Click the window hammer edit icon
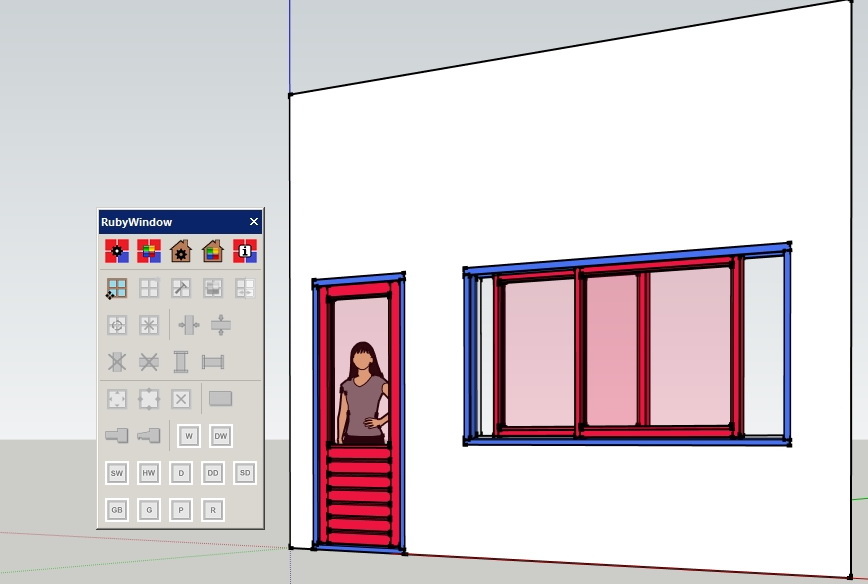 (x=181, y=288)
